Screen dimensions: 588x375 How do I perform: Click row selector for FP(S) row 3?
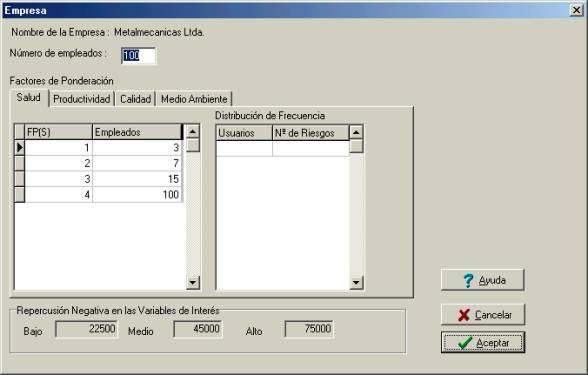point(20,179)
